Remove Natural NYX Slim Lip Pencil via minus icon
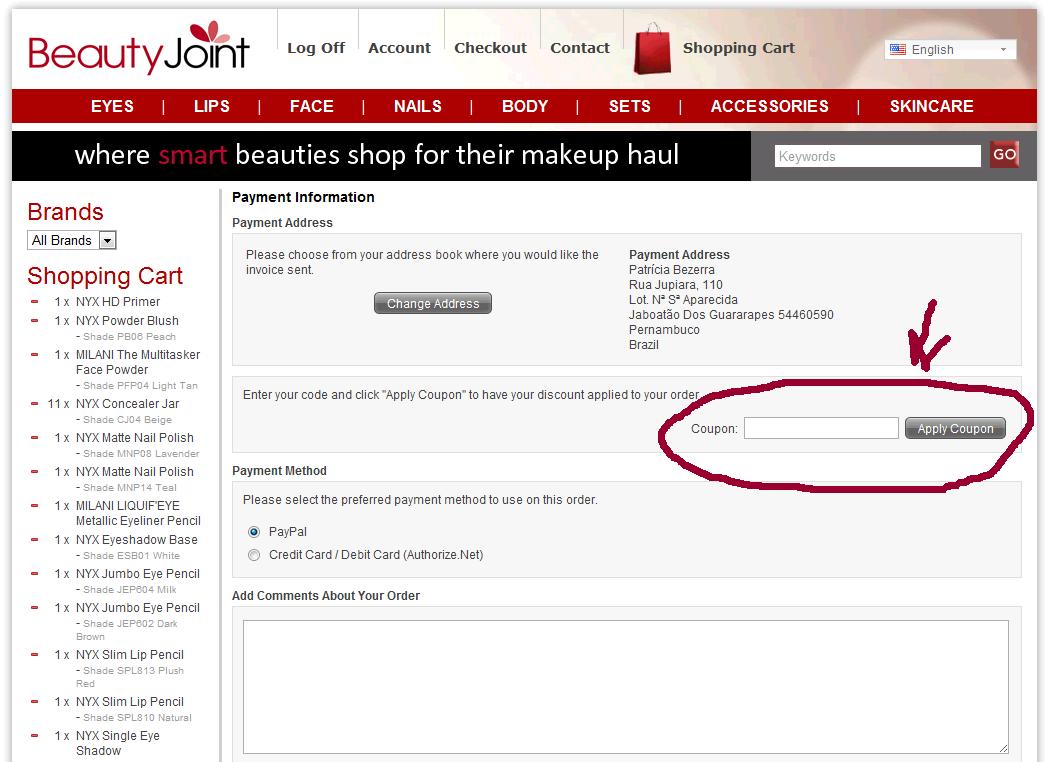Screen dimensions: 1047x762 [x=35, y=701]
